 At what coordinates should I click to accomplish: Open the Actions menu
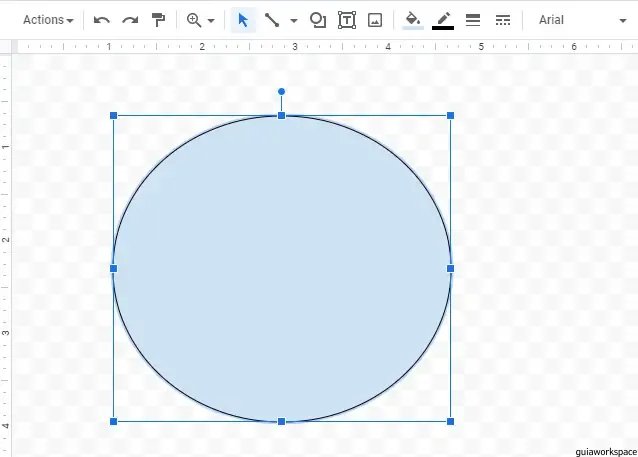tap(48, 20)
